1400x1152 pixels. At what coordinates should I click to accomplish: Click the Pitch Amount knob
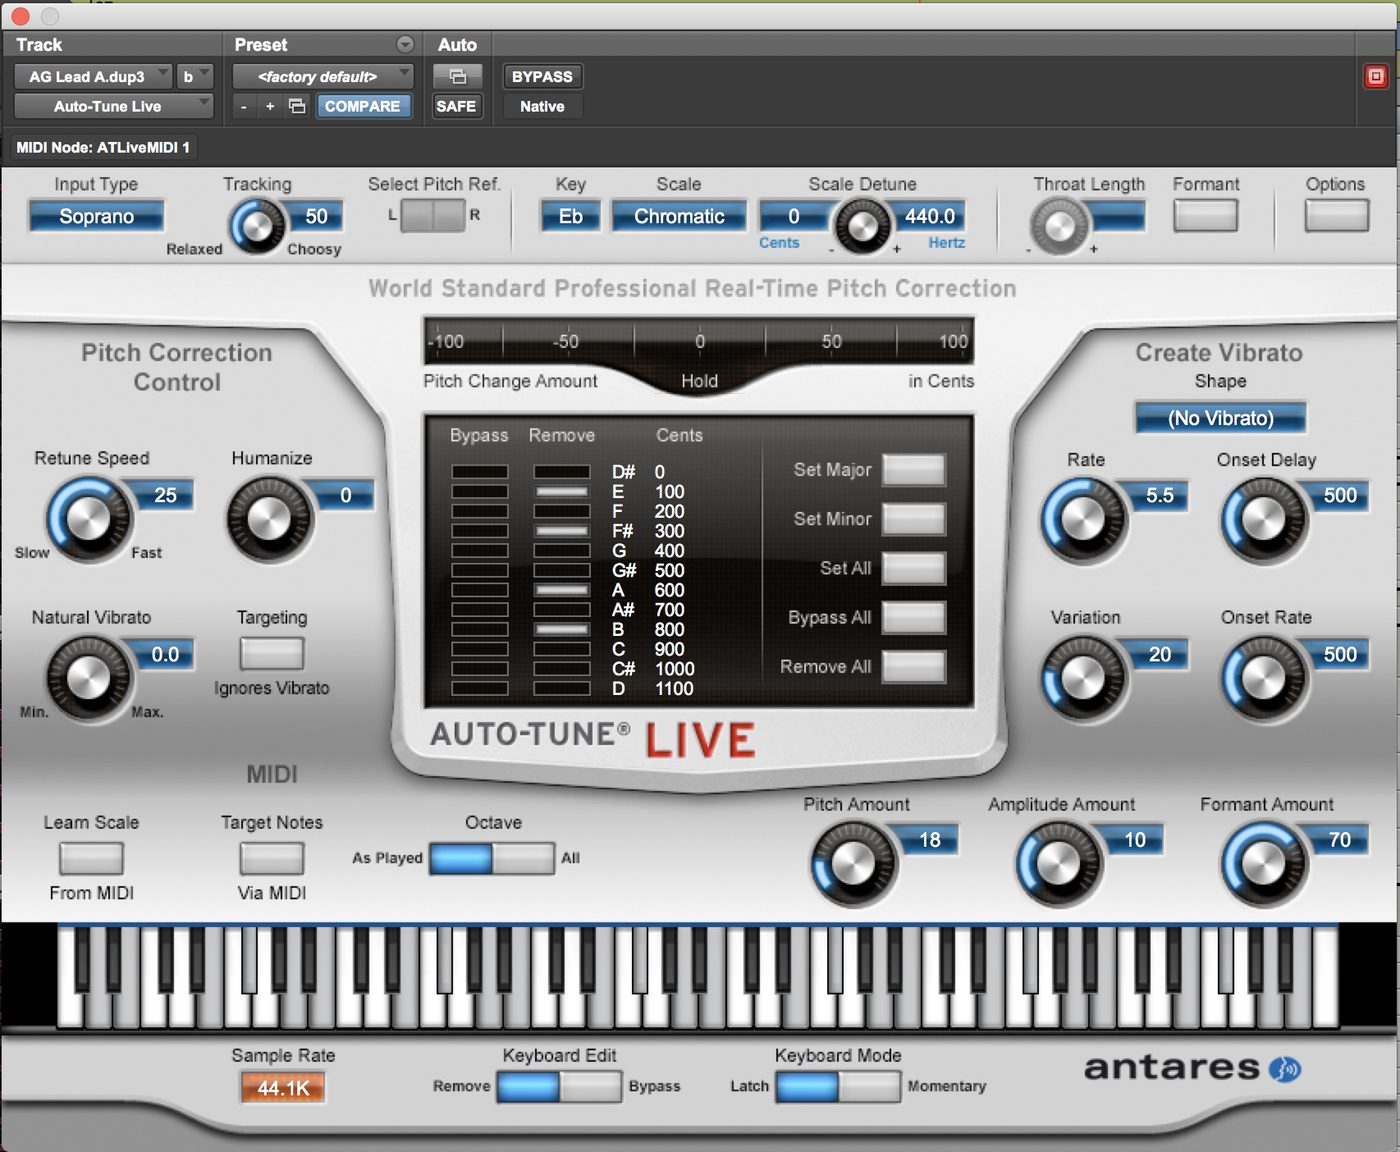(x=854, y=864)
